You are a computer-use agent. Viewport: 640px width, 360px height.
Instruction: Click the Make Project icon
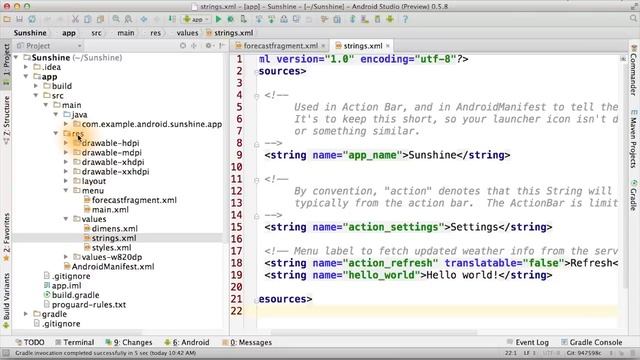172,19
